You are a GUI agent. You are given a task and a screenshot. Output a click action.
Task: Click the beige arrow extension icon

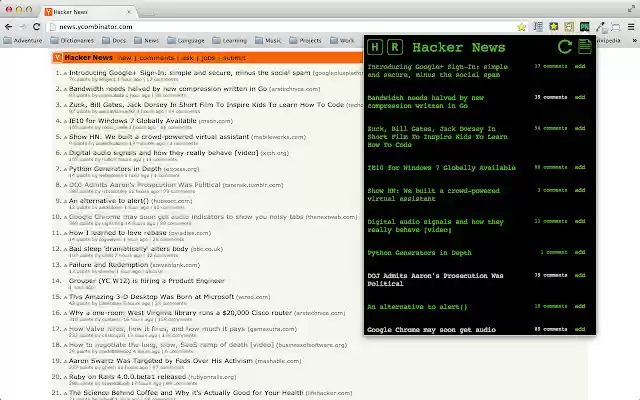(569, 27)
